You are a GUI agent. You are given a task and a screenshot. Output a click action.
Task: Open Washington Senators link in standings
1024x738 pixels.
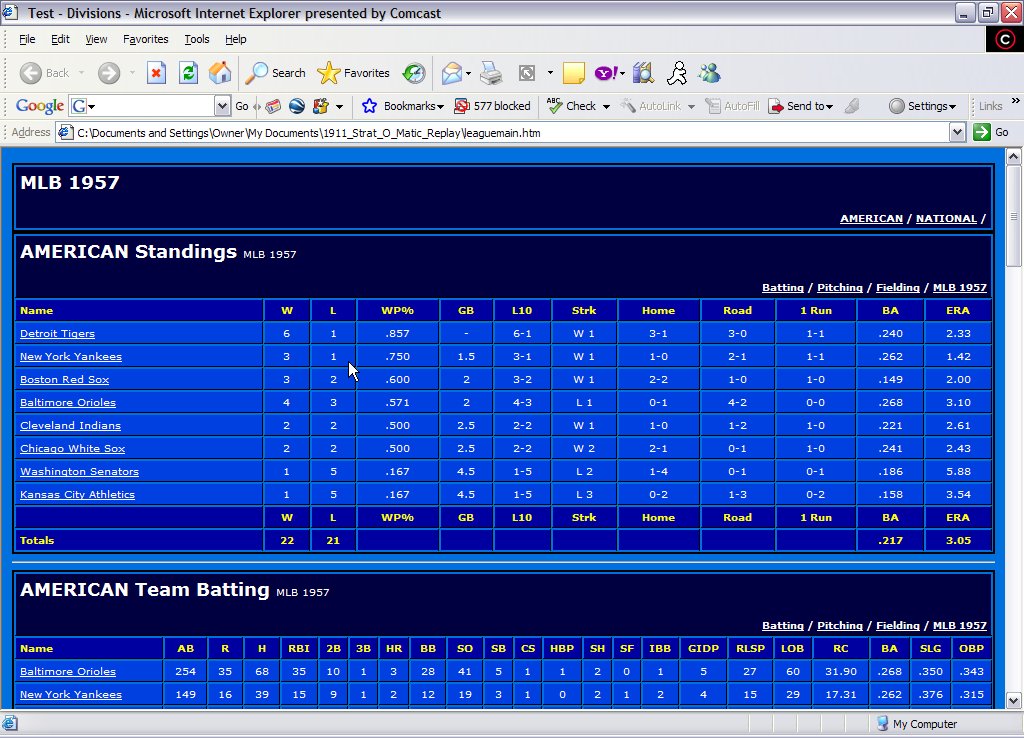coord(79,472)
